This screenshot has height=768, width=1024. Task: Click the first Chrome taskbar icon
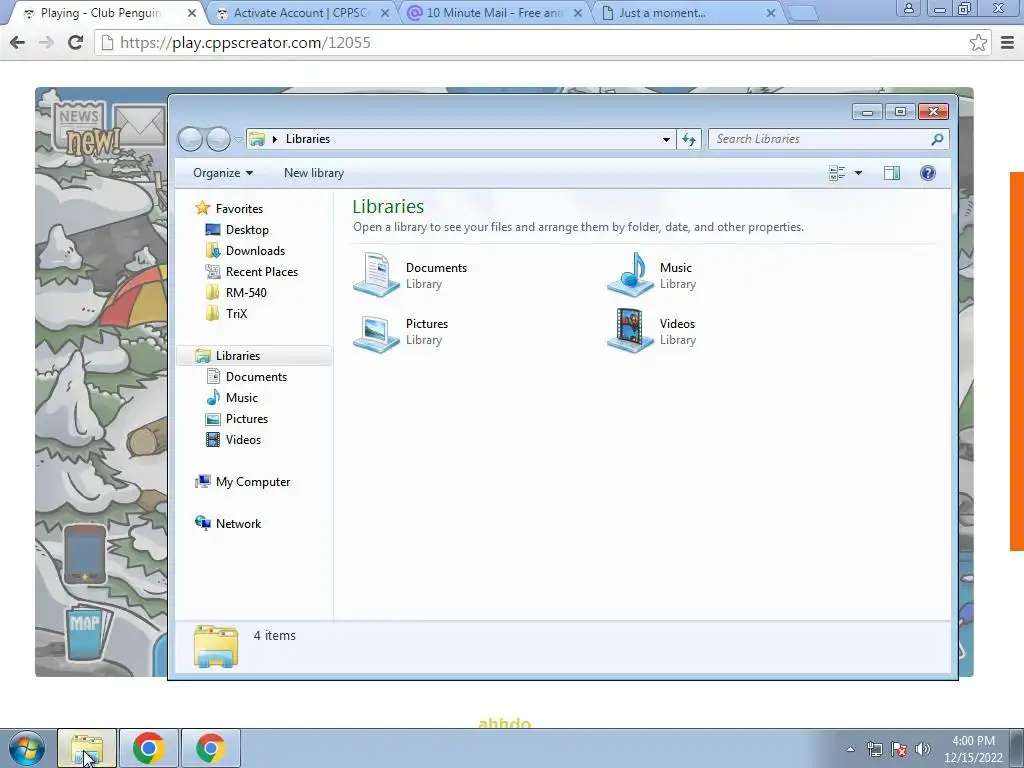click(148, 748)
